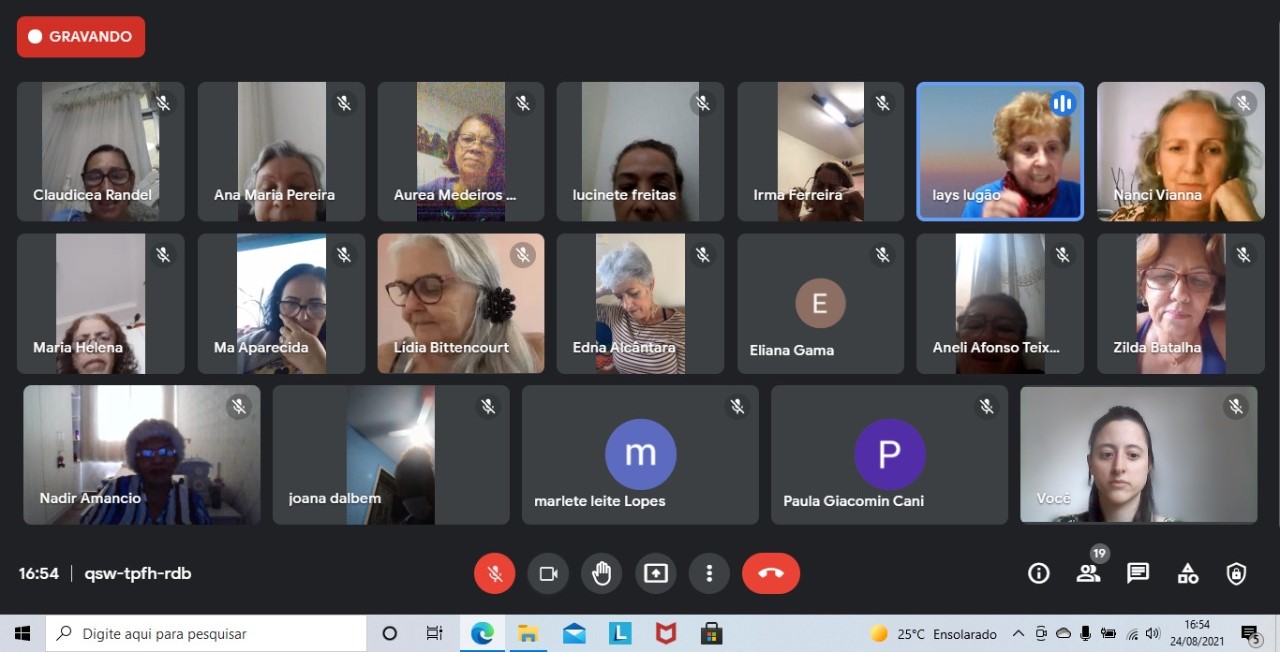Open Microsoft Edge from the taskbar
The image size is (1280, 652).
(482, 634)
